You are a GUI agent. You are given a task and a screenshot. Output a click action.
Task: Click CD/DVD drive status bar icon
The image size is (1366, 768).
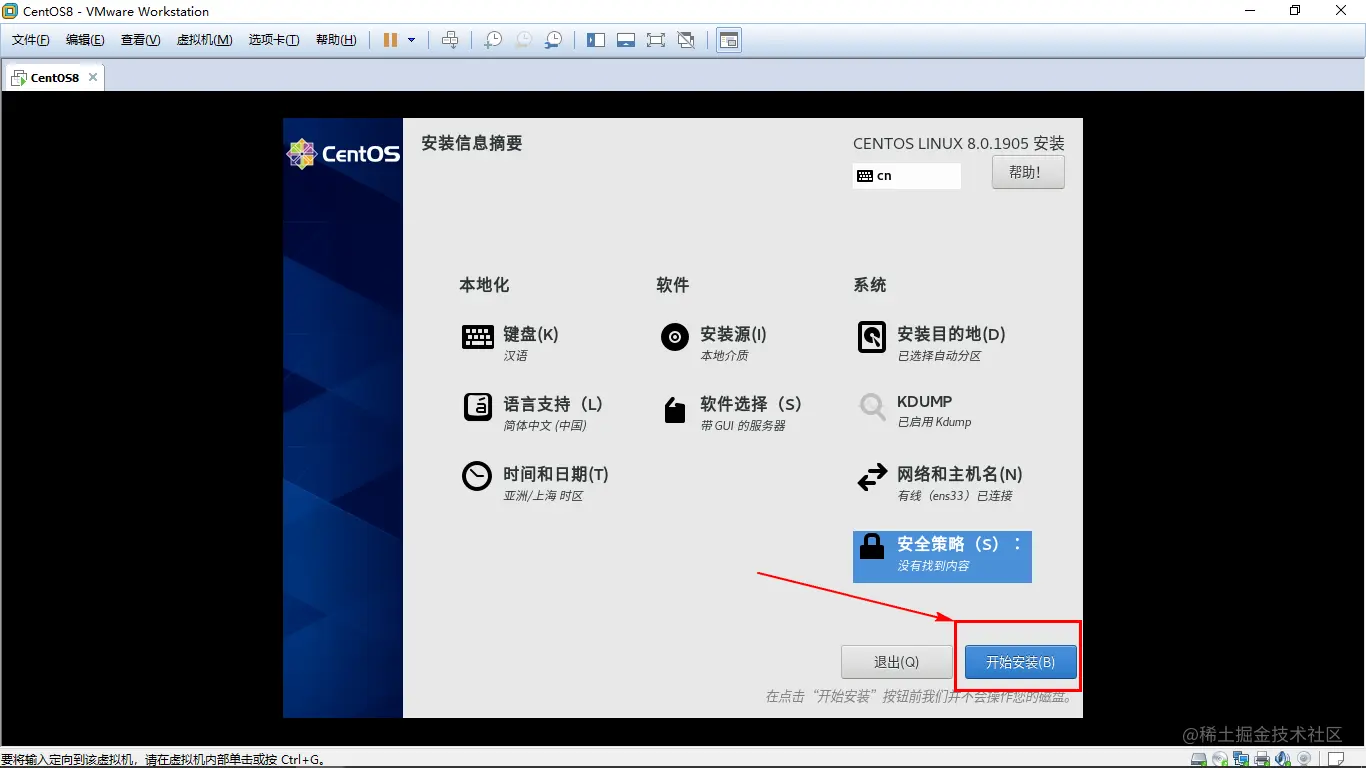pyautogui.click(x=1220, y=759)
